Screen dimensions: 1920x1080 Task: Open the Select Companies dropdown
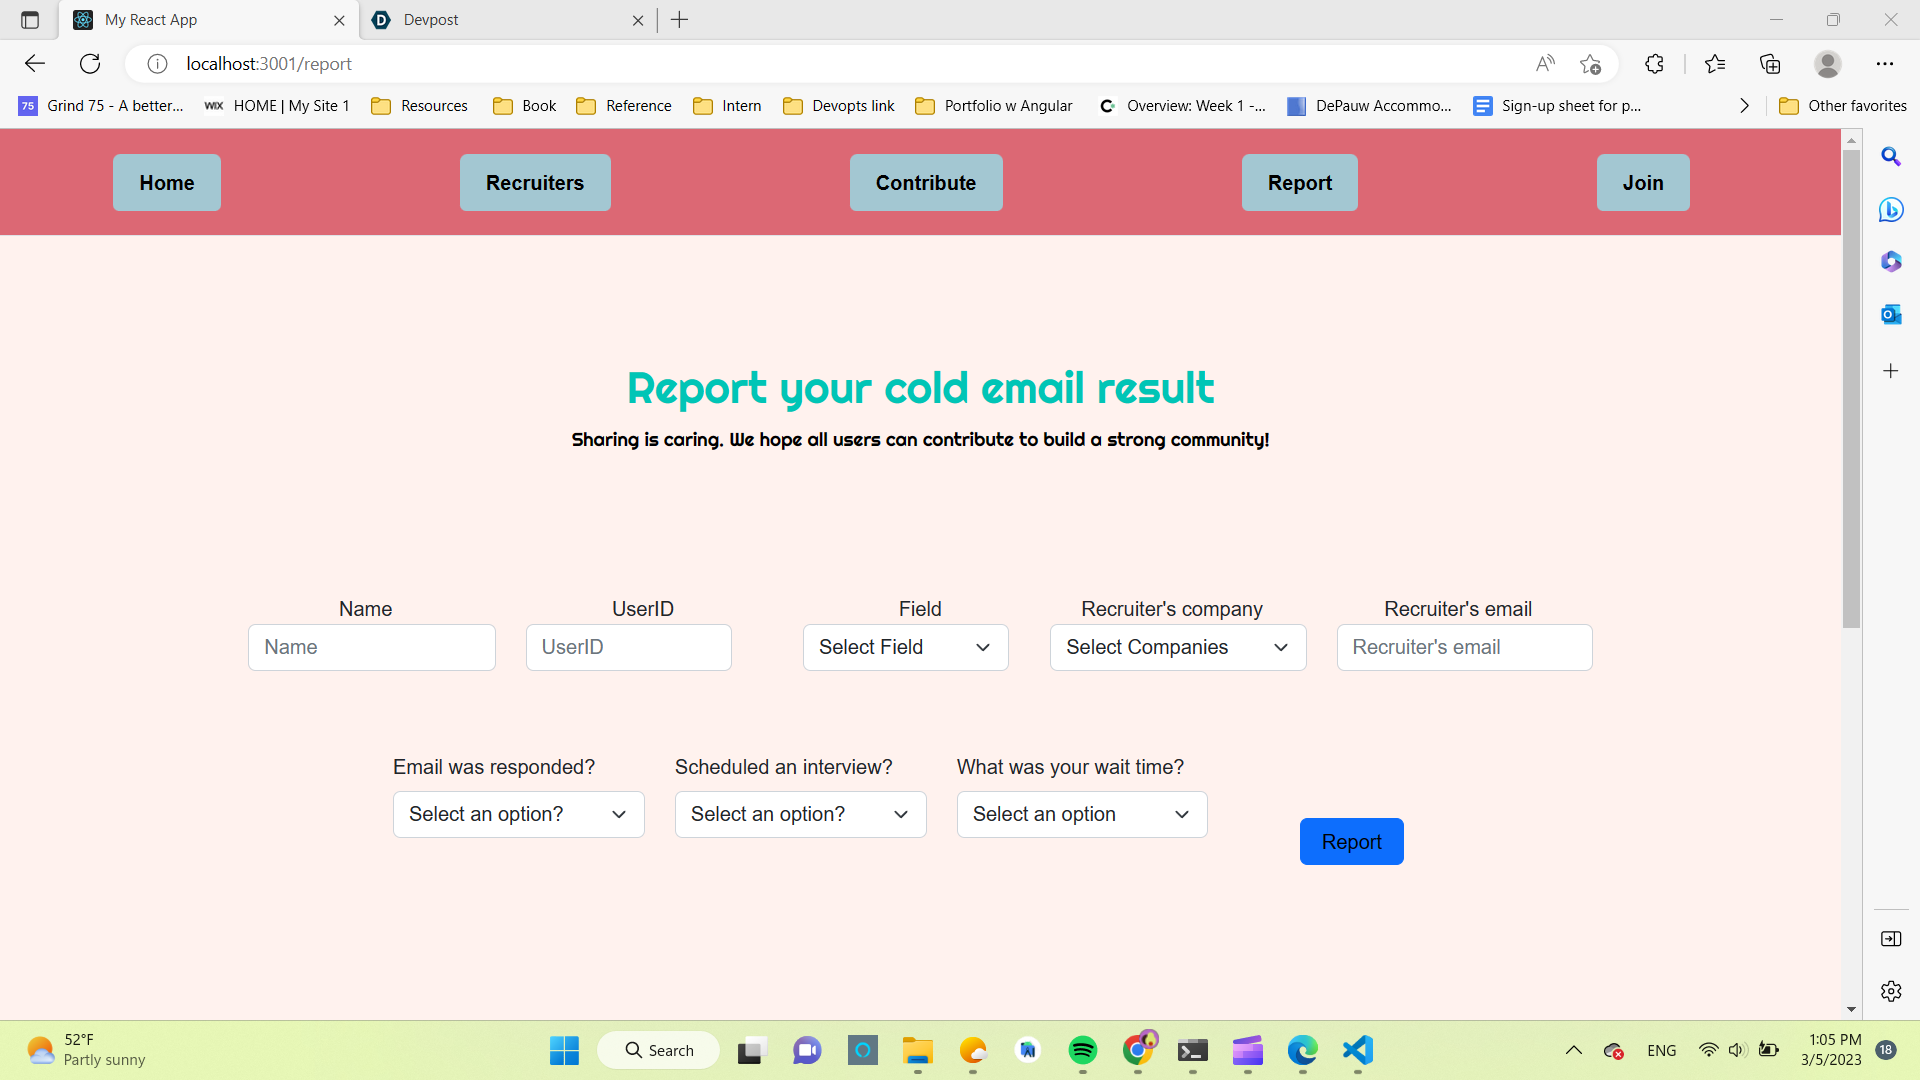pyautogui.click(x=1177, y=647)
